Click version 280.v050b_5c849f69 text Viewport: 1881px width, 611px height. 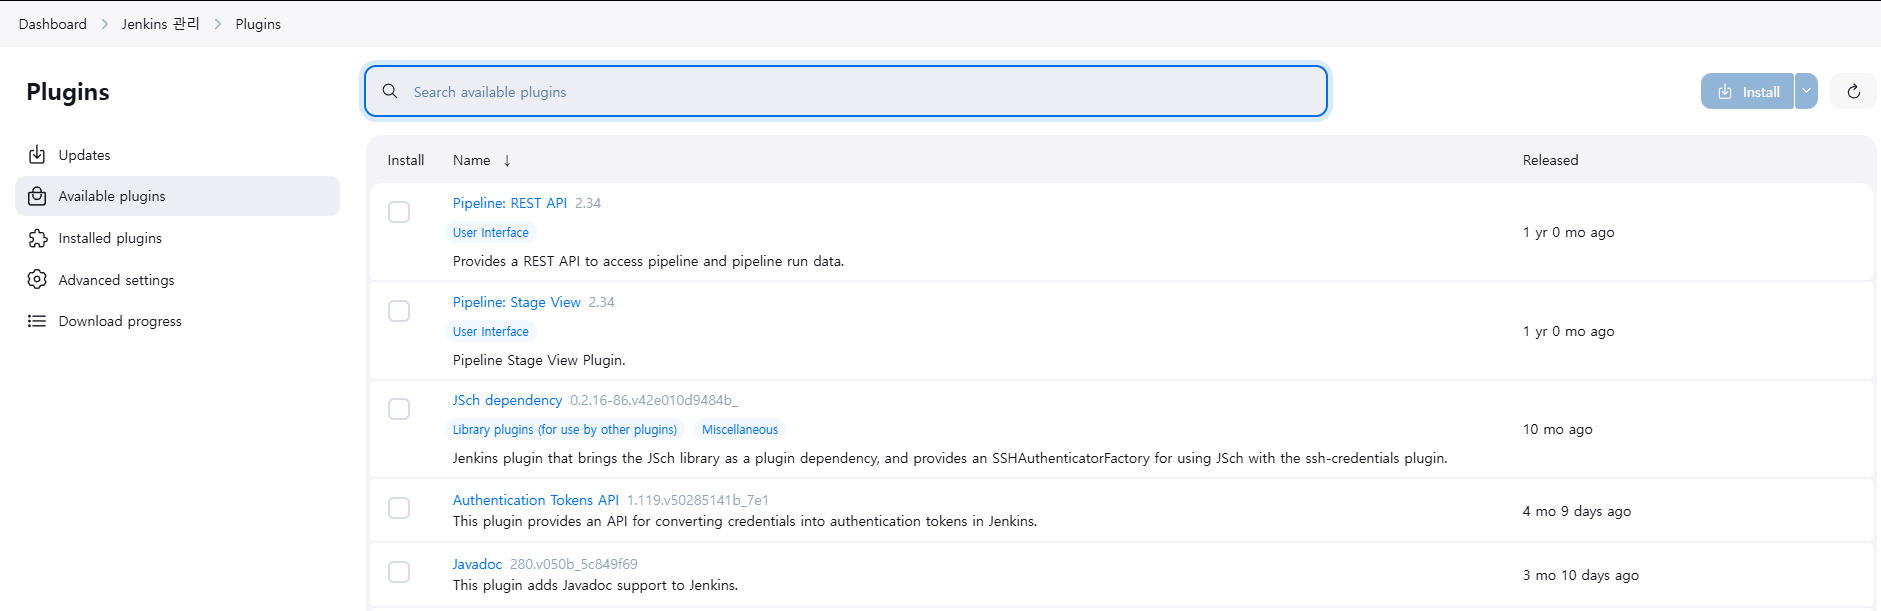point(573,564)
